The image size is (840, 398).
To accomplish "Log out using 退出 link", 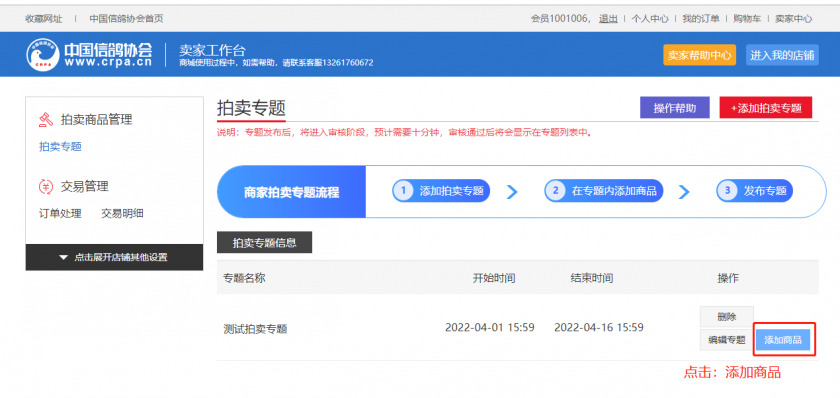I will 608,19.
